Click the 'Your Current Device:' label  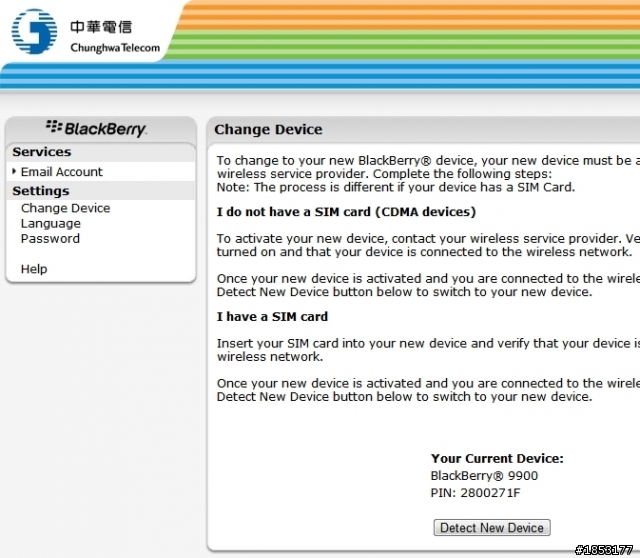click(497, 458)
